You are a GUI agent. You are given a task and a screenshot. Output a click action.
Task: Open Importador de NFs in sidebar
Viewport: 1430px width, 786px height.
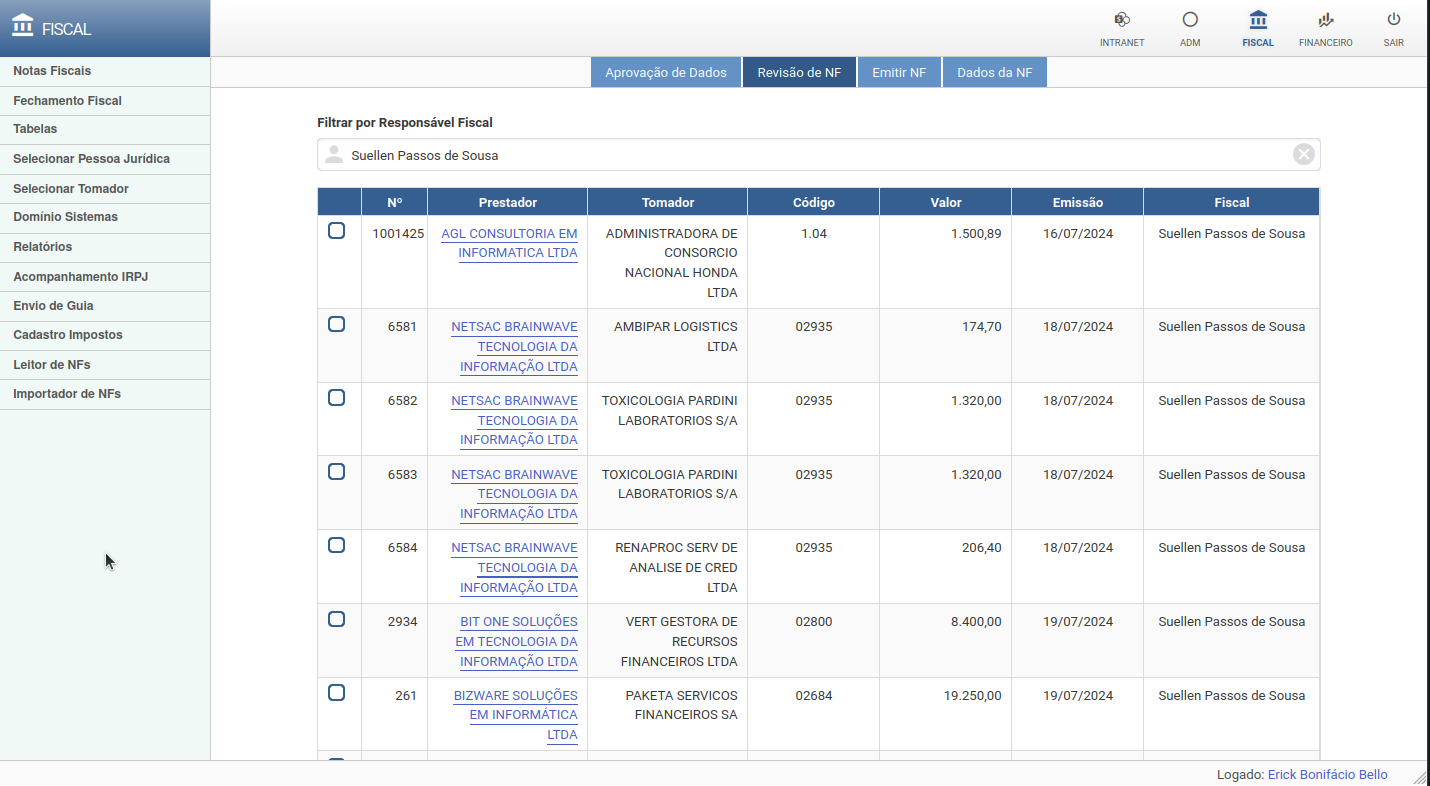(x=105, y=394)
